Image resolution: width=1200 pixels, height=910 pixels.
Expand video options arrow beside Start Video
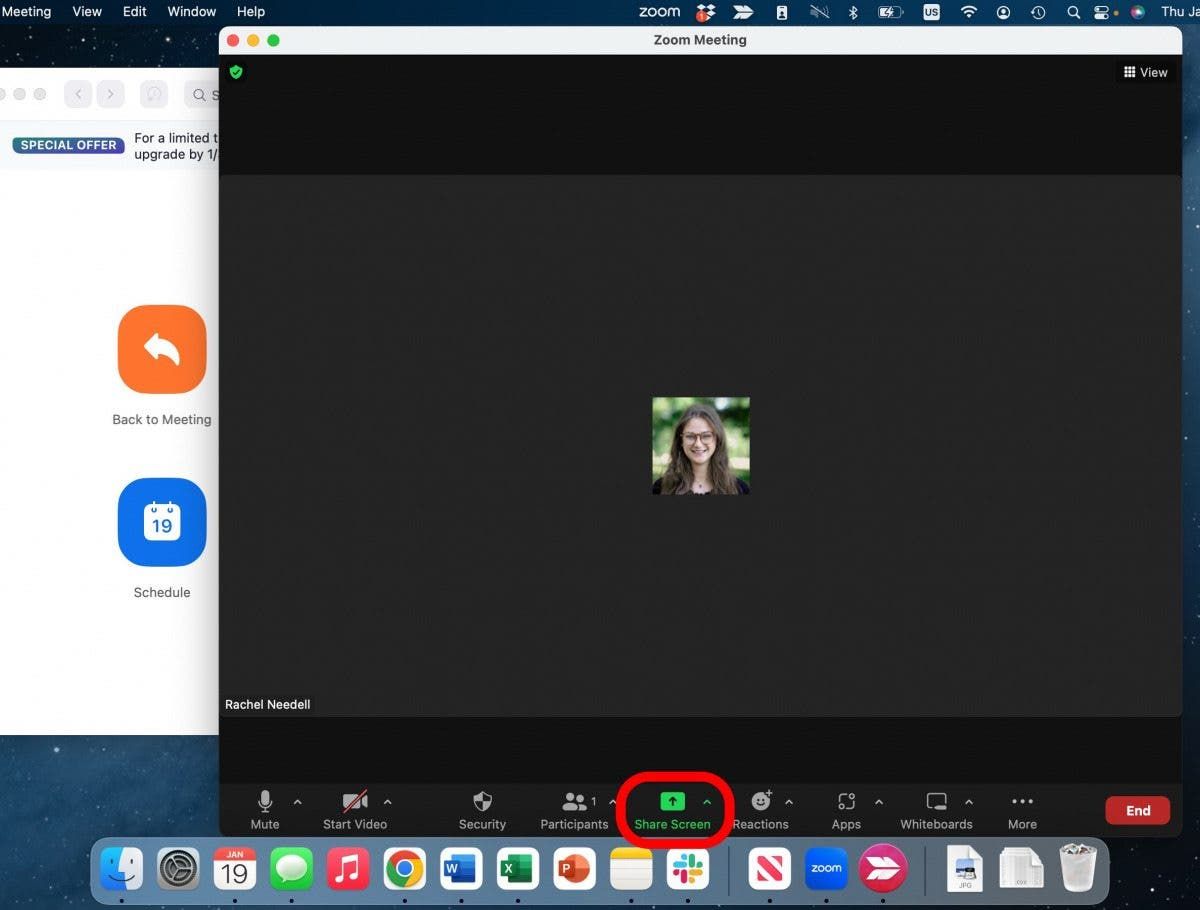click(x=388, y=802)
